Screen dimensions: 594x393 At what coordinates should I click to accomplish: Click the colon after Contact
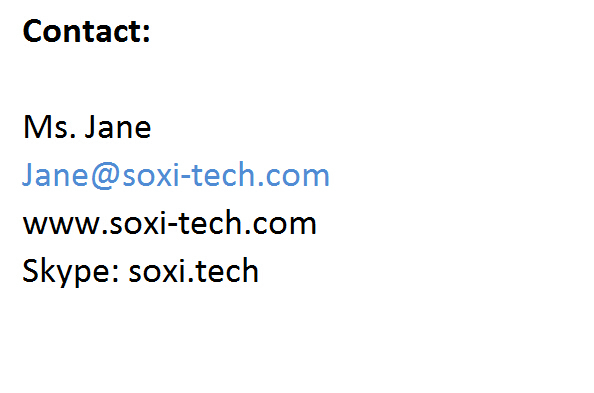[146, 33]
